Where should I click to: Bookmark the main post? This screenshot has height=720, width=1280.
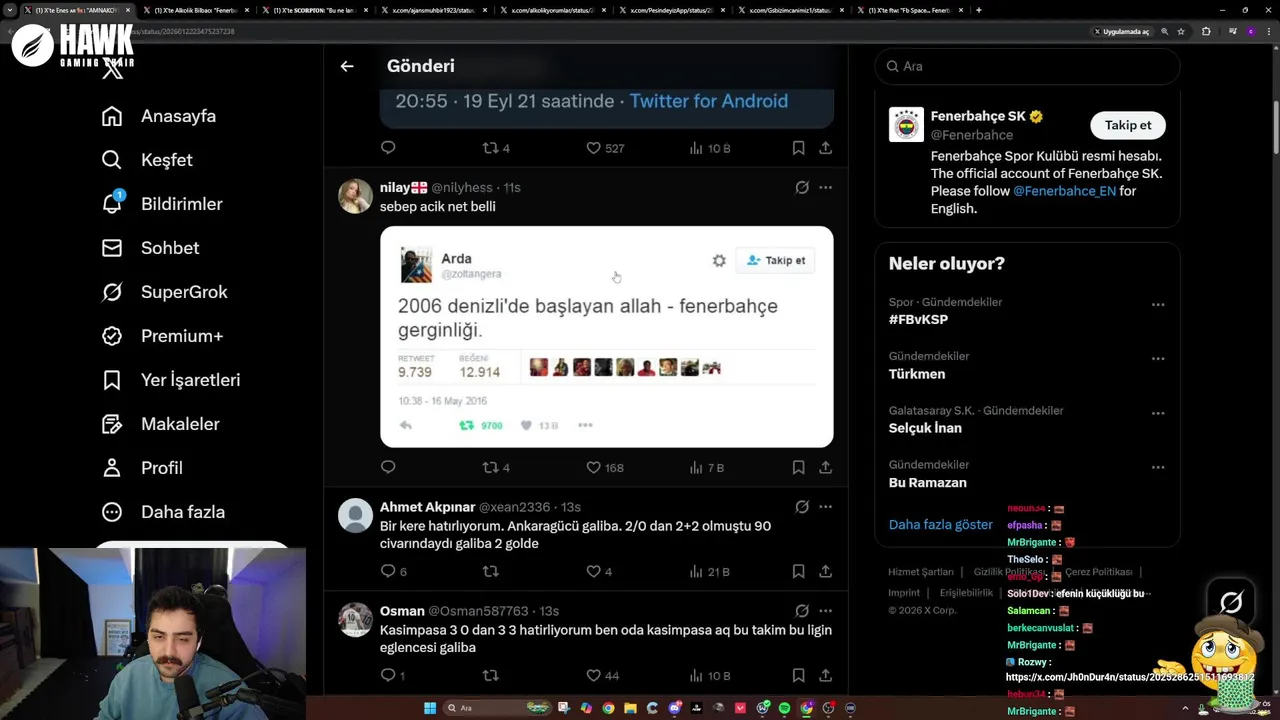[x=798, y=148]
